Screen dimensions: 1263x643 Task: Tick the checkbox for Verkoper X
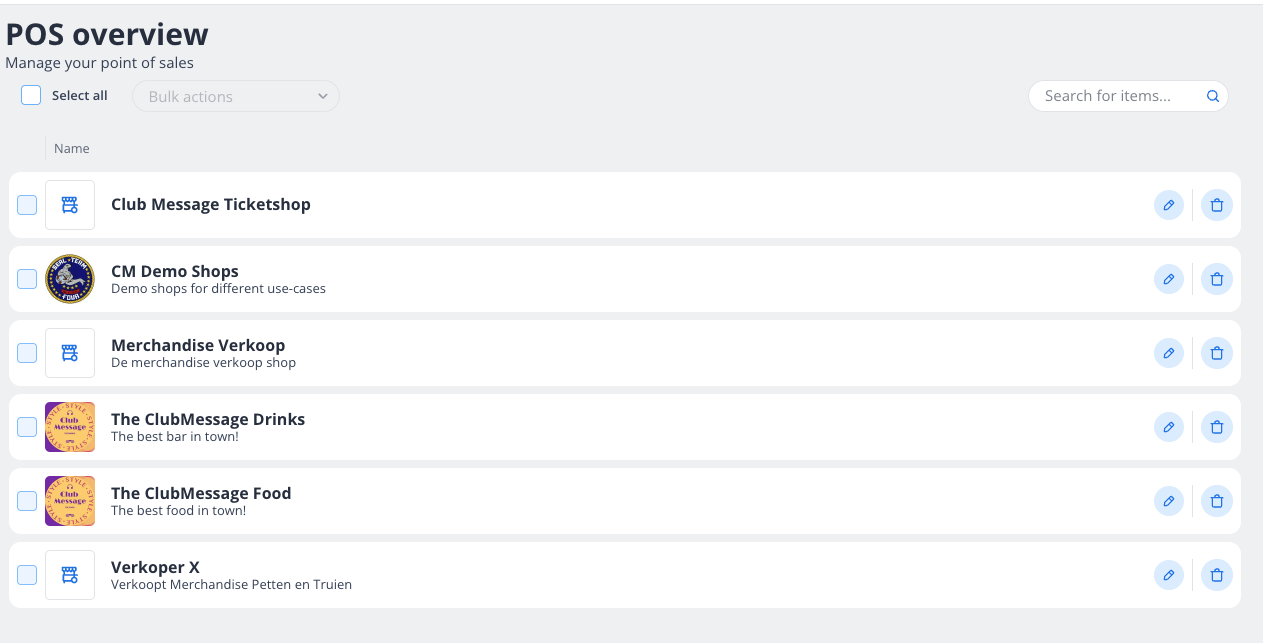tap(27, 575)
